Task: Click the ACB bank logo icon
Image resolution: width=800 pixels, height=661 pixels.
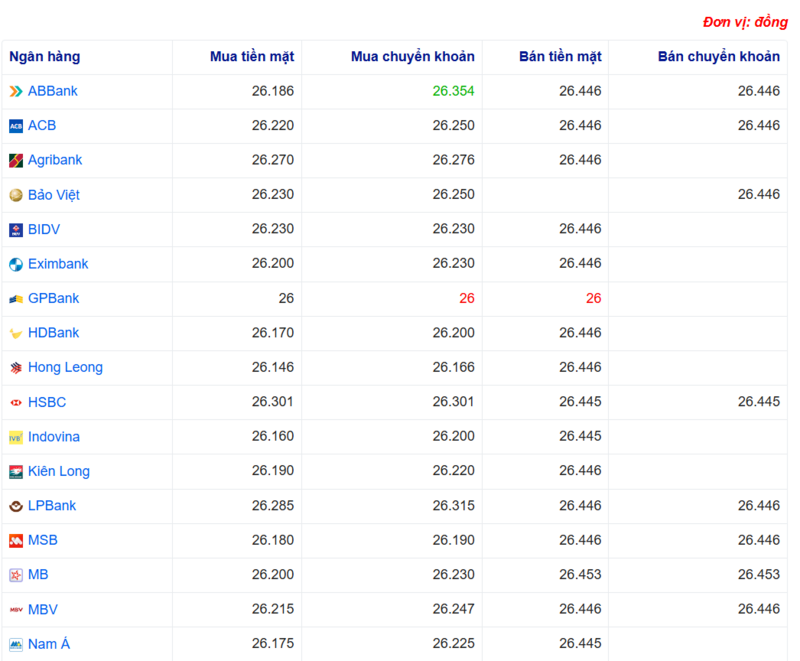Action: point(16,126)
